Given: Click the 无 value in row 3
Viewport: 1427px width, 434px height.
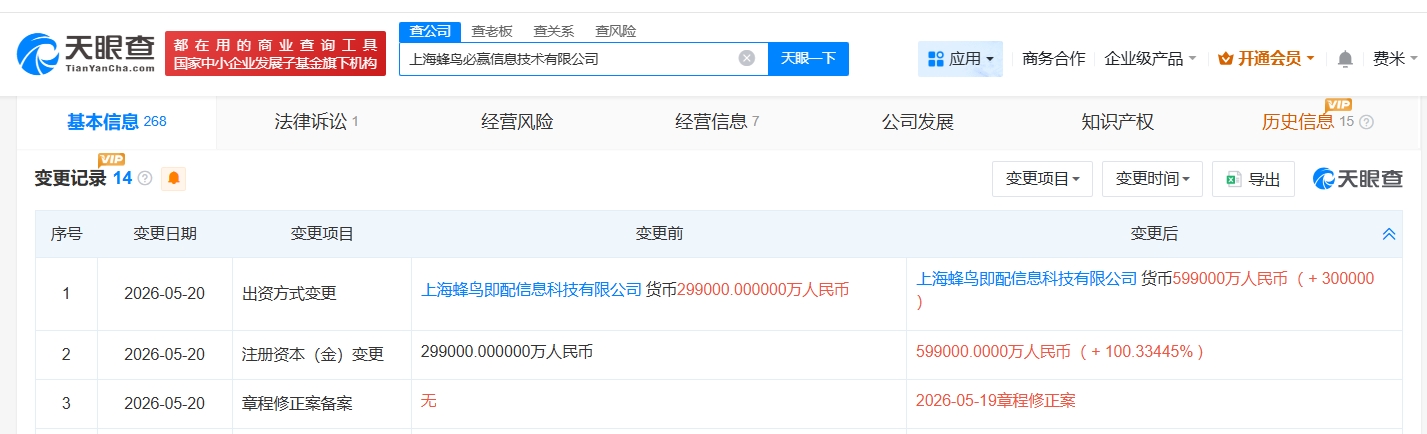Looking at the screenshot, I should [x=428, y=400].
